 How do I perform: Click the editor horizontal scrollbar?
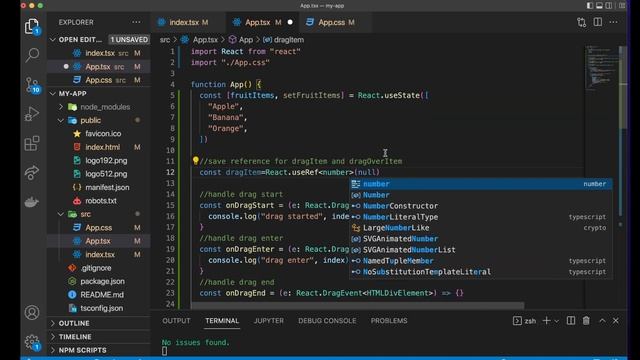358,305
